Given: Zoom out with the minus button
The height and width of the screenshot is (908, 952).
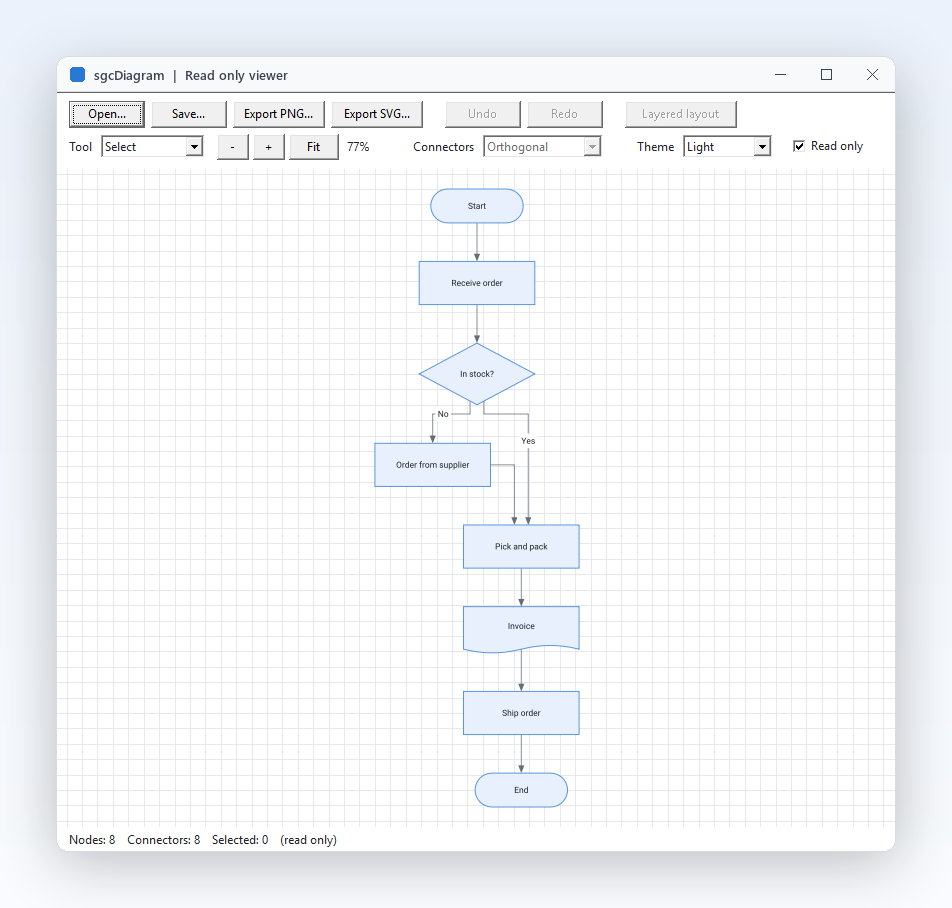Looking at the screenshot, I should click(233, 147).
